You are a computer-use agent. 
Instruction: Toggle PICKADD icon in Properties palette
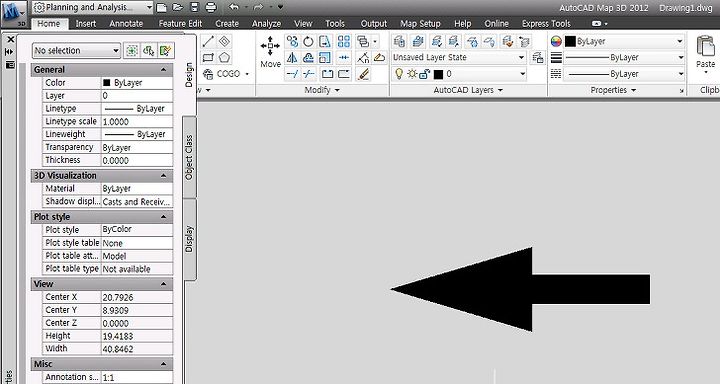[x=132, y=51]
